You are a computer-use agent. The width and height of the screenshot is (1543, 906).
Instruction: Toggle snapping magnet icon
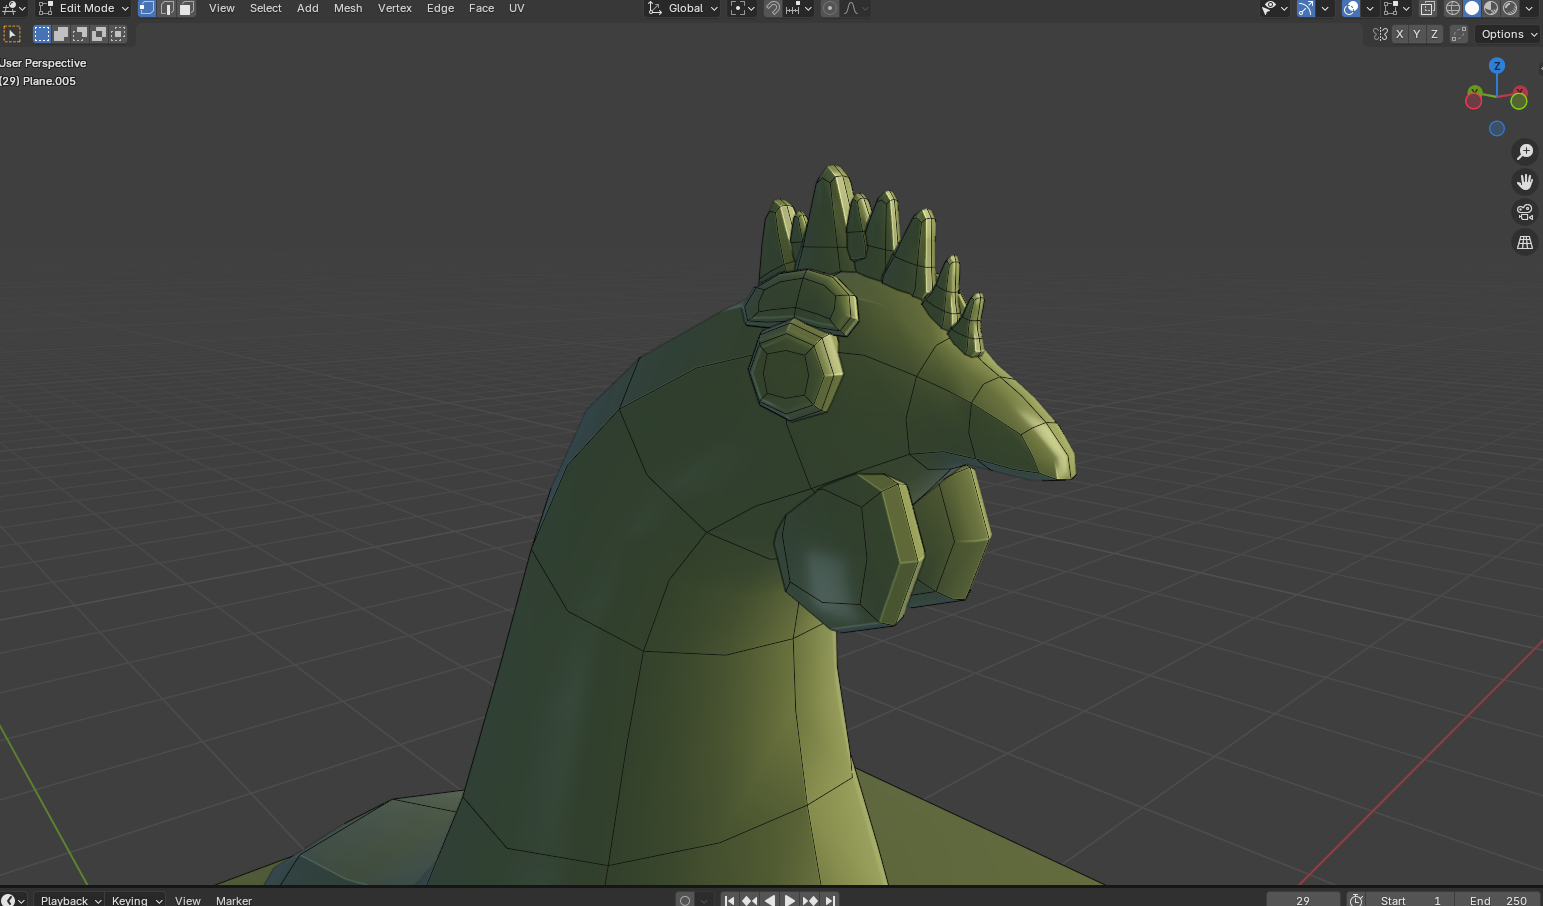click(x=773, y=8)
